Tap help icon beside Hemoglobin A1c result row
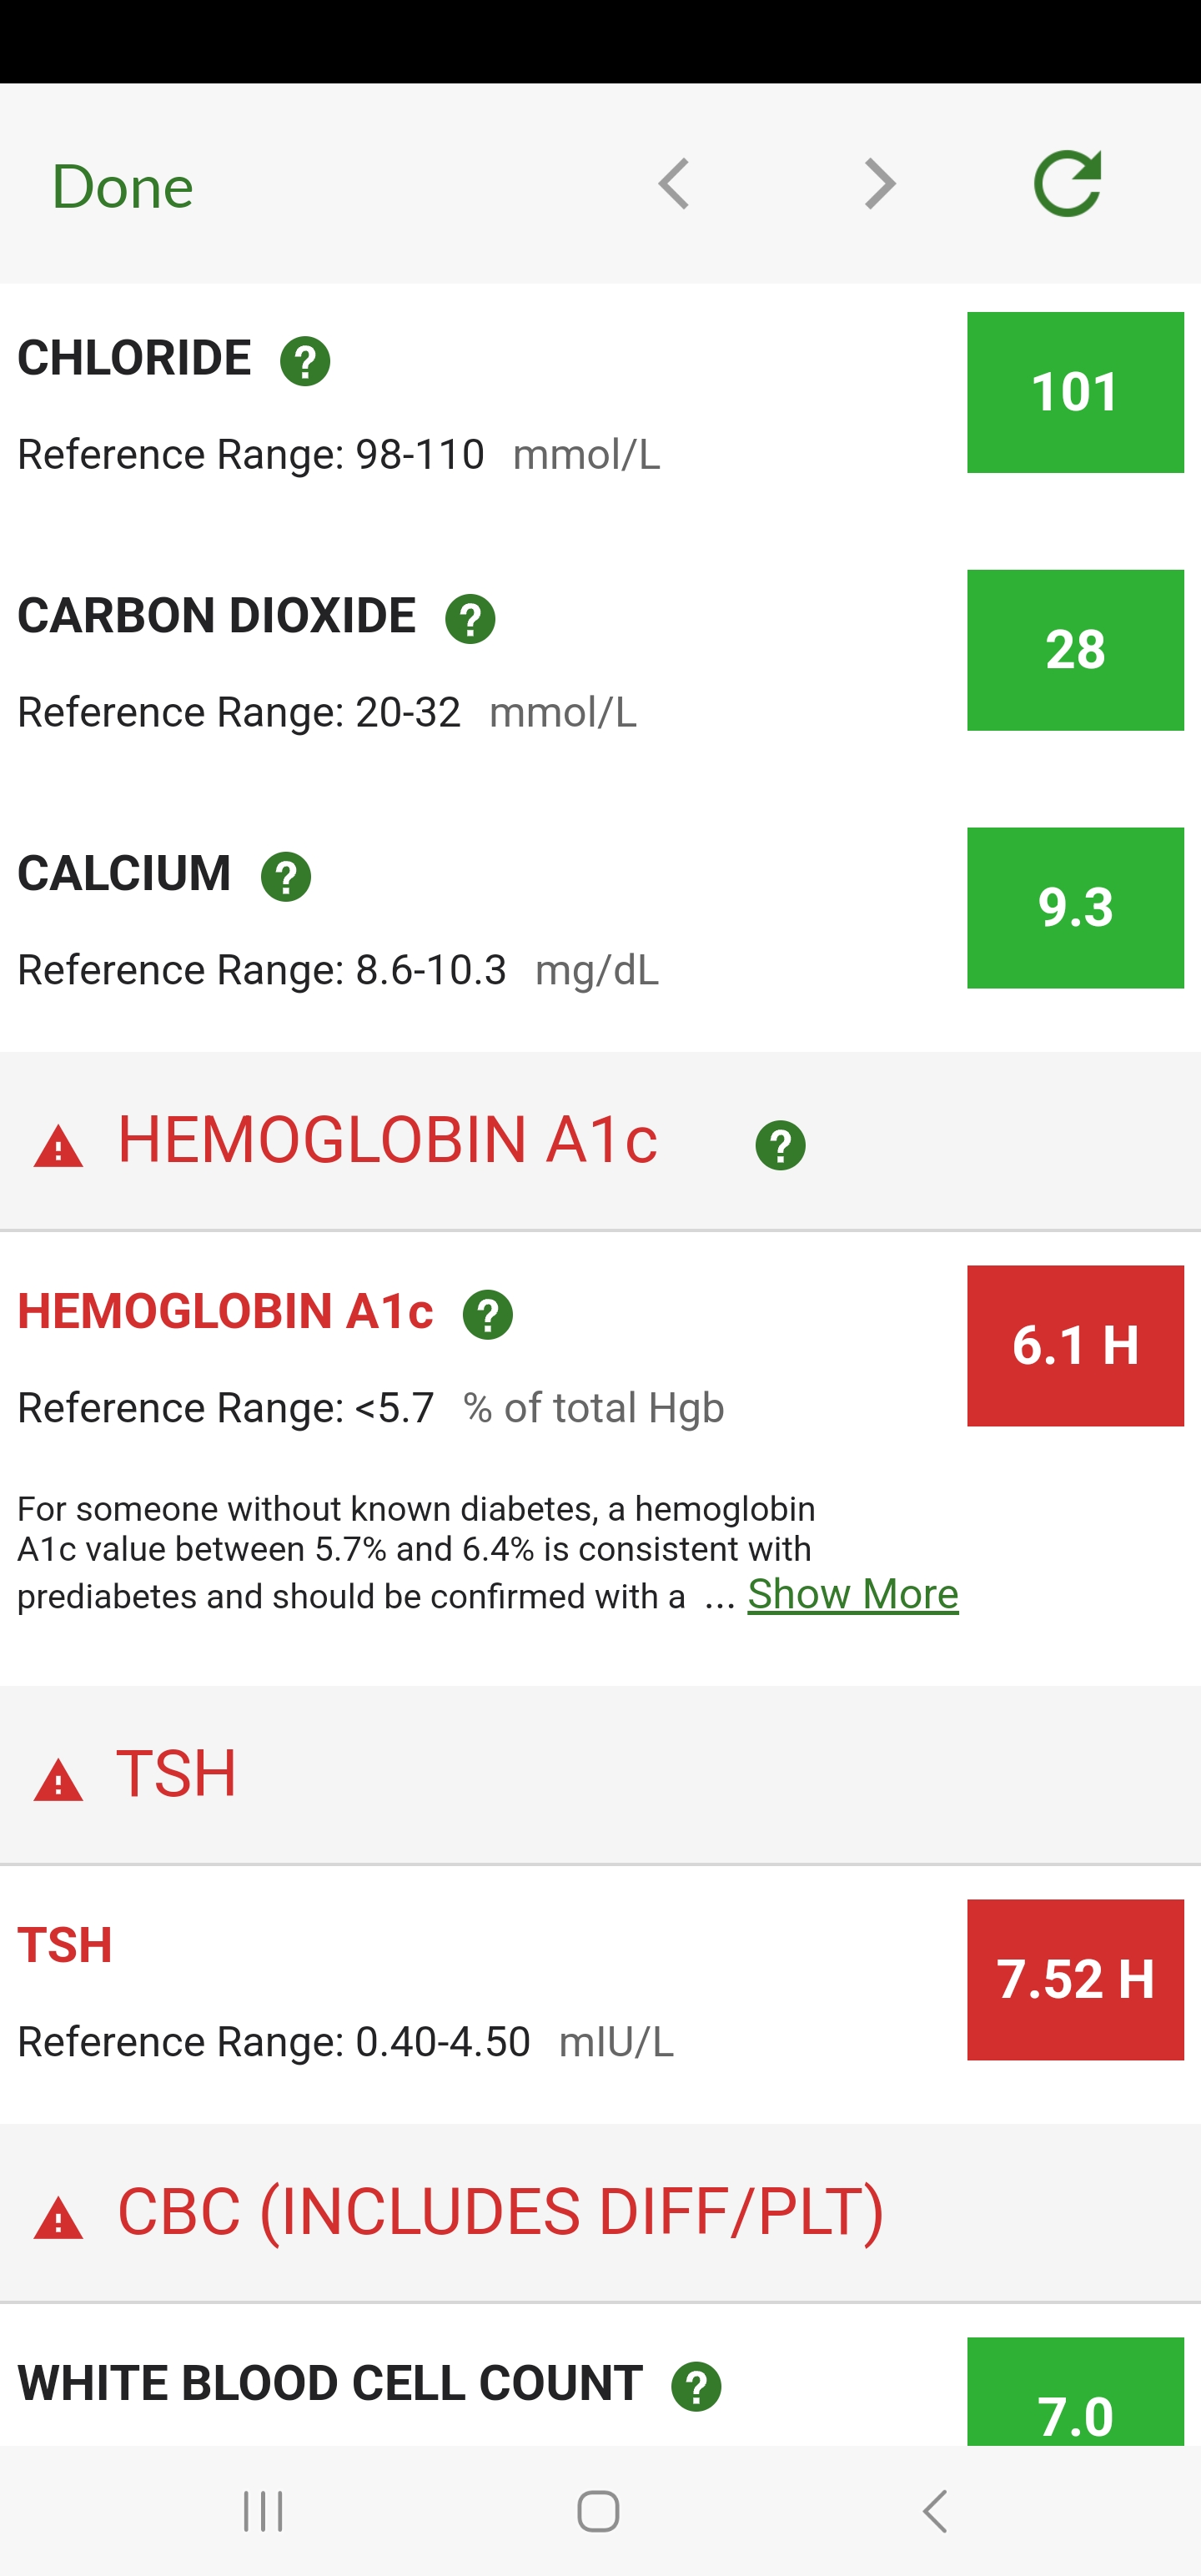Screen dimensions: 1201x2576 tap(488, 1315)
